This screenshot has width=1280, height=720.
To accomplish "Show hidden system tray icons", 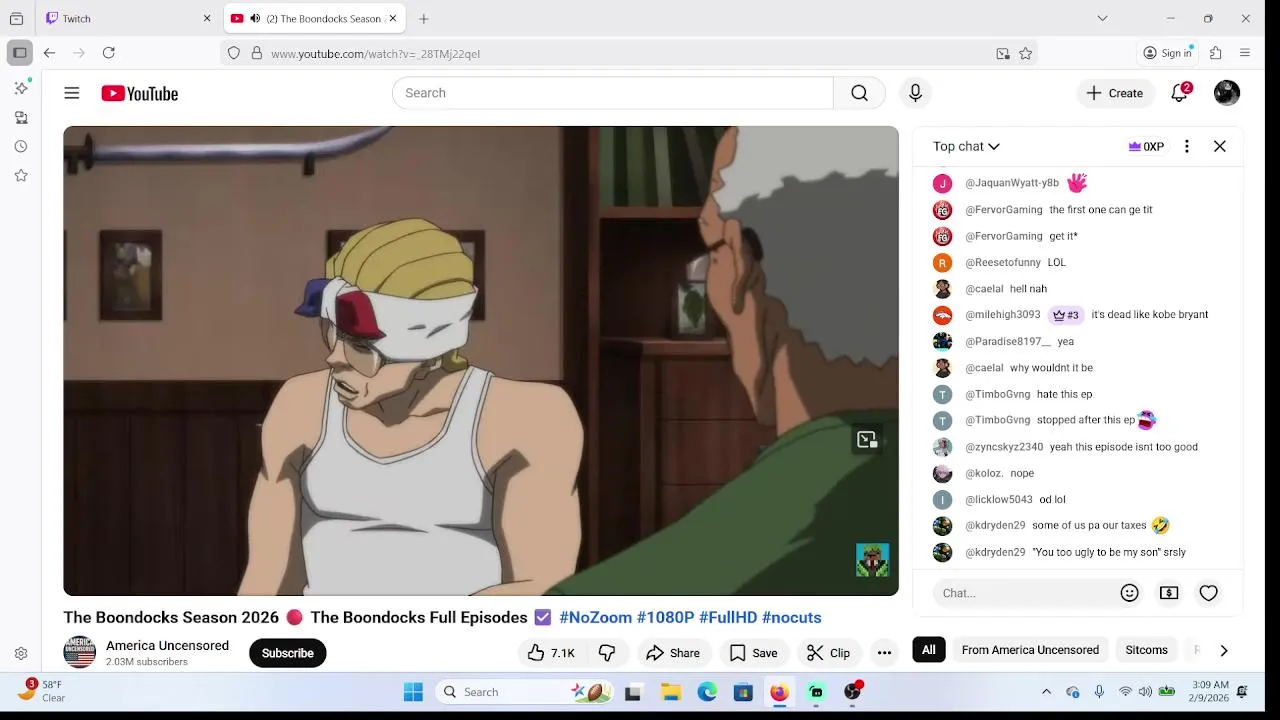I will 1046,692.
